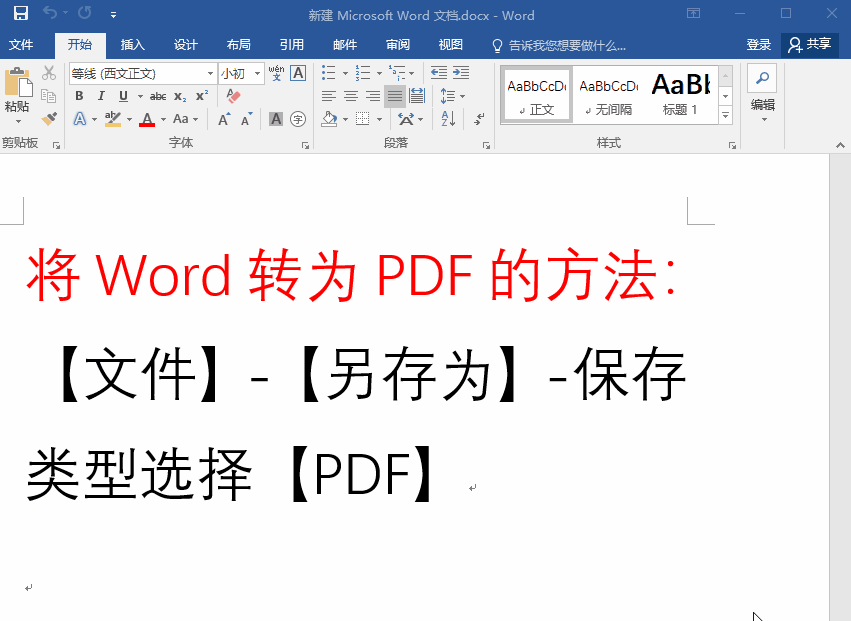Click Increase Indent icon

[x=461, y=73]
